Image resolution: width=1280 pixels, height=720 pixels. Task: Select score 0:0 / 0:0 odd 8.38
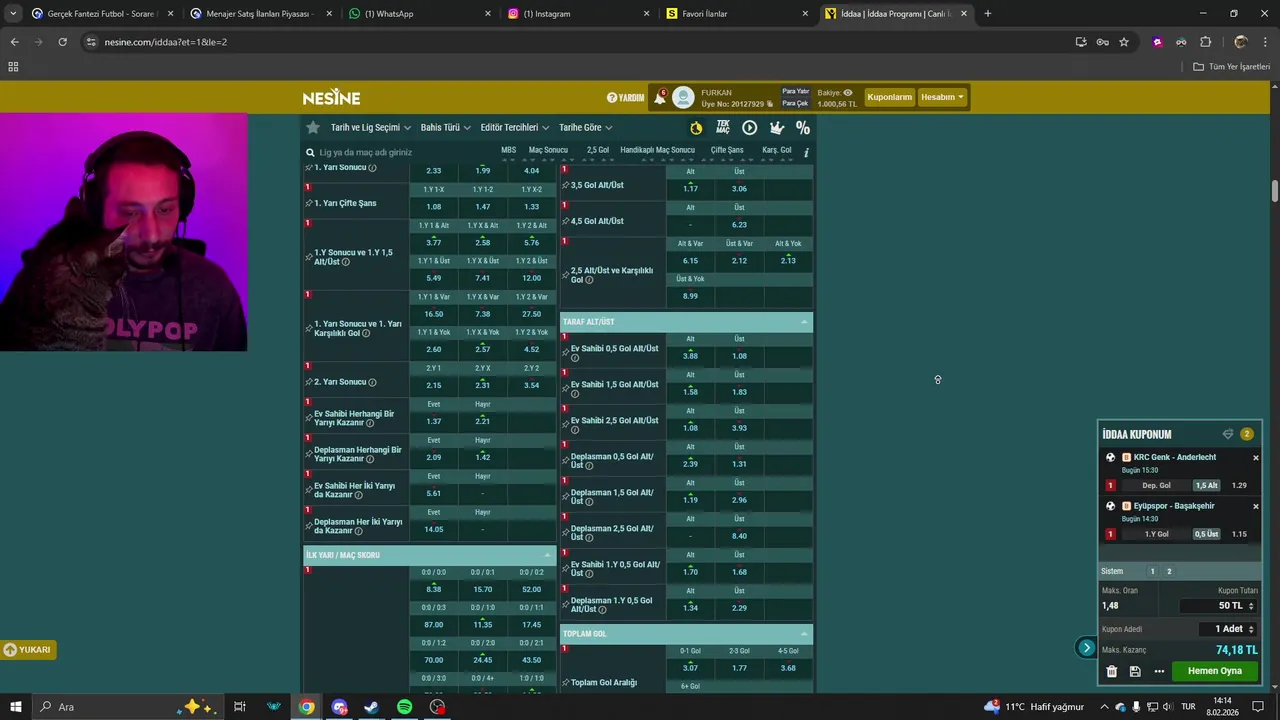coord(434,589)
